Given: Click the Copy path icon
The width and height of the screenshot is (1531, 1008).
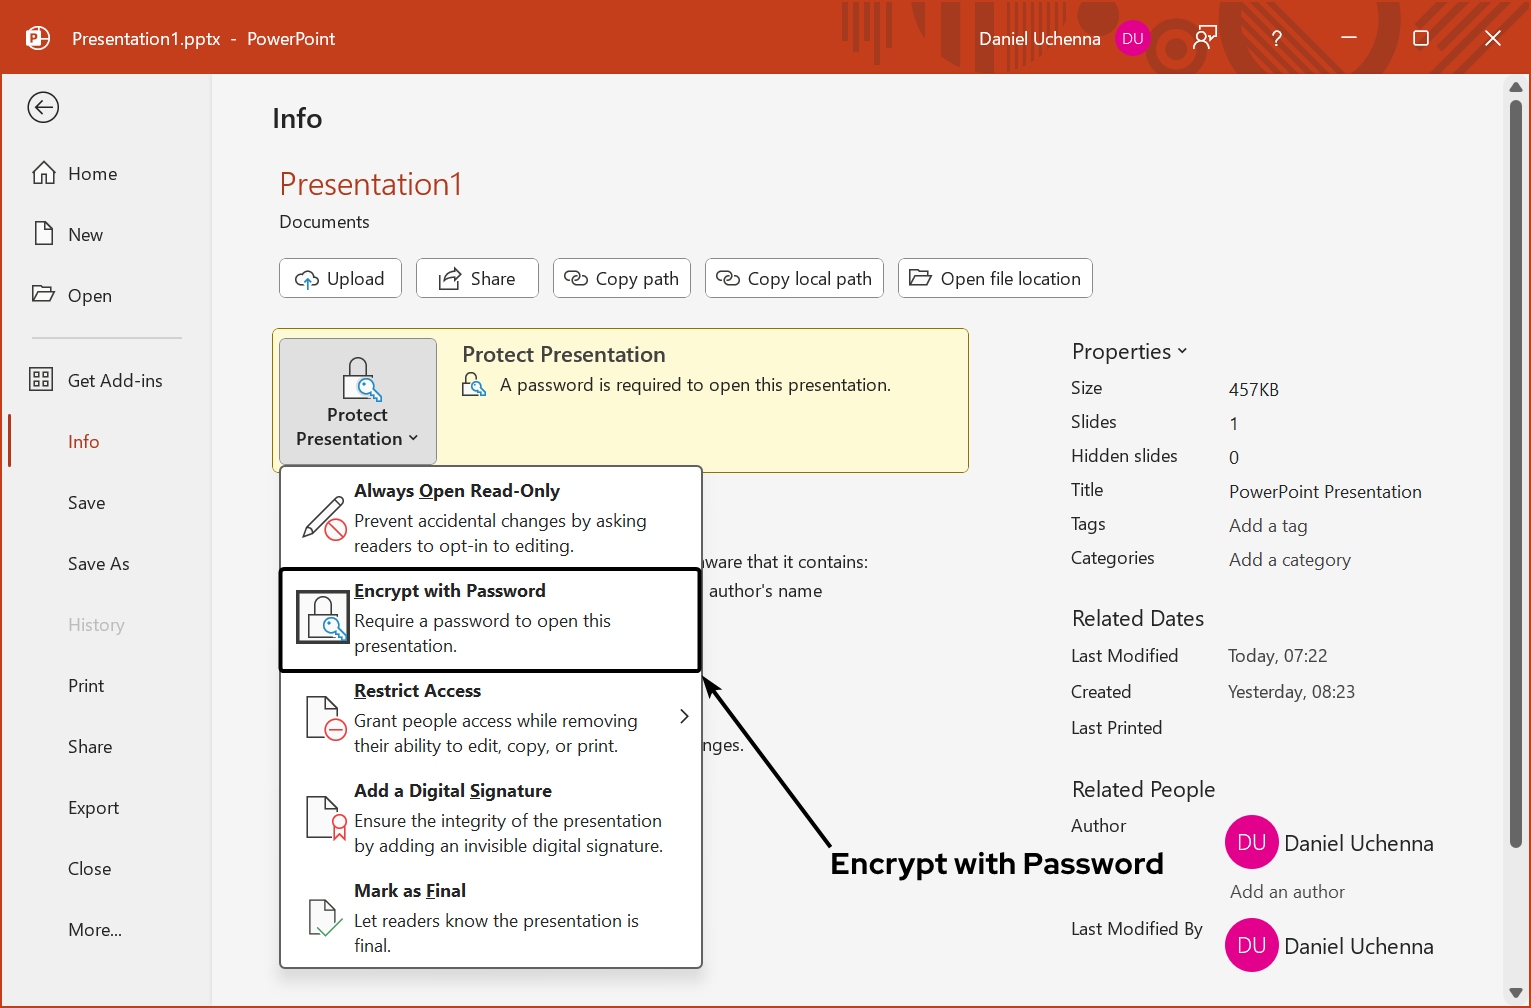Looking at the screenshot, I should coord(577,278).
